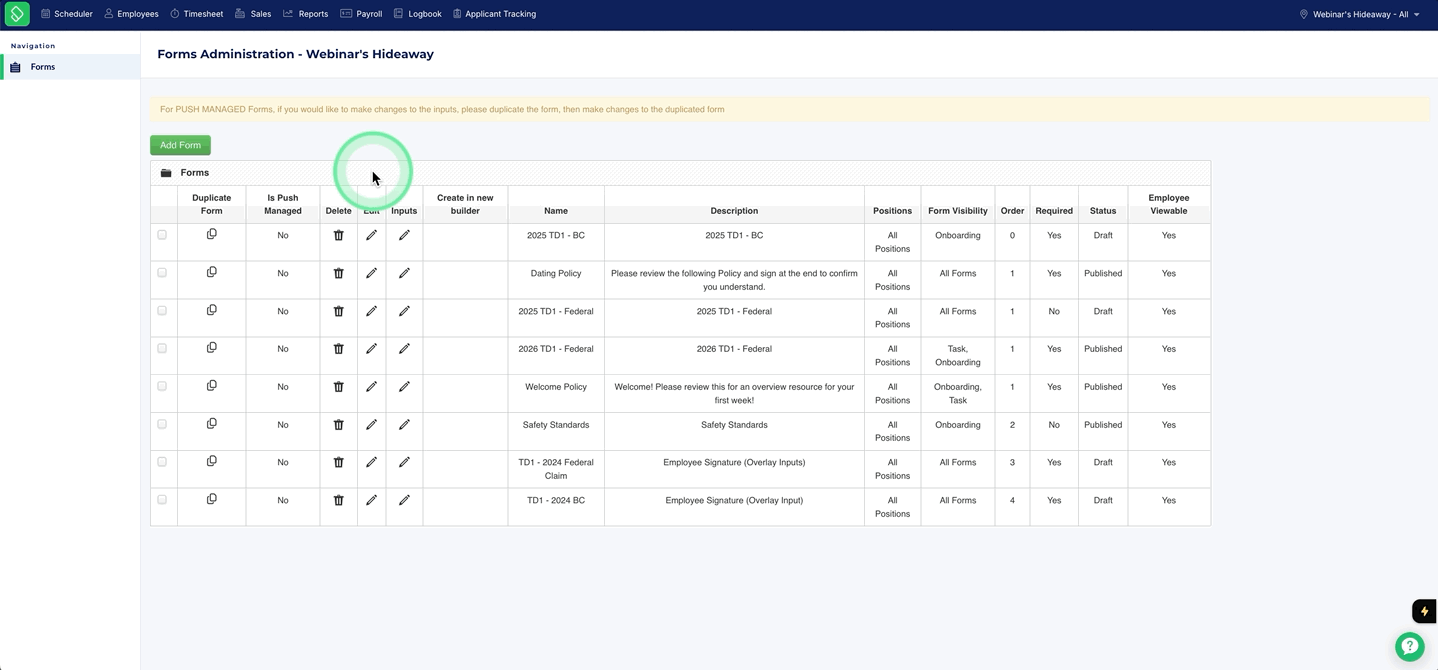The height and width of the screenshot is (670, 1438).
Task: Delete the Dating Policy form
Action: pos(338,273)
